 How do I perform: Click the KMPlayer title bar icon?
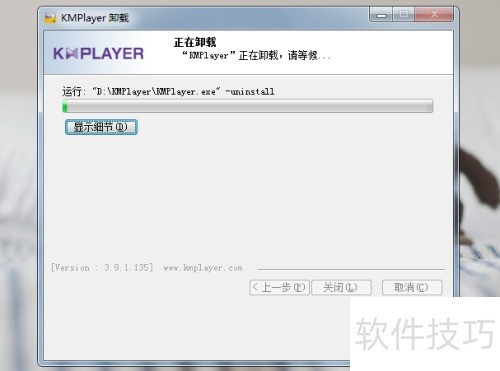50,18
